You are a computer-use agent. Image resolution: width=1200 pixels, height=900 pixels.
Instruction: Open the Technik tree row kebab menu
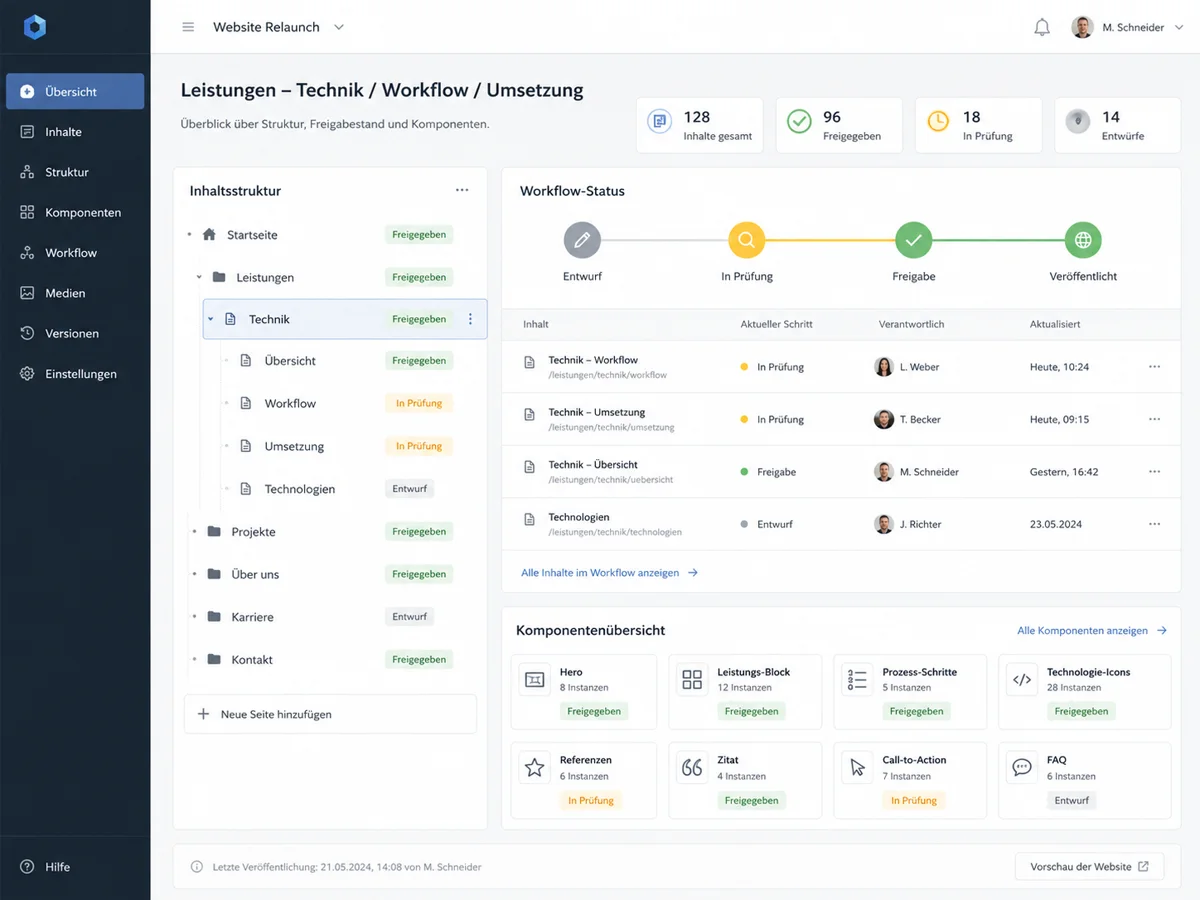coord(471,319)
